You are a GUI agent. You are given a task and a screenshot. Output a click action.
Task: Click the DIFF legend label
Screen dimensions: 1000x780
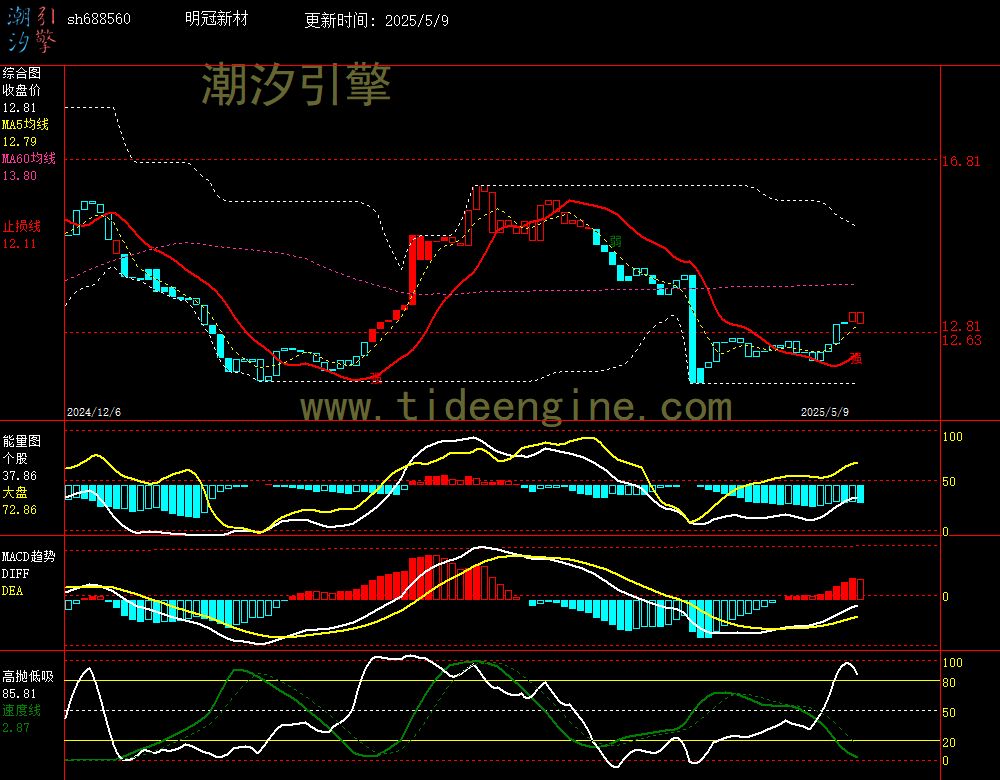click(15, 573)
